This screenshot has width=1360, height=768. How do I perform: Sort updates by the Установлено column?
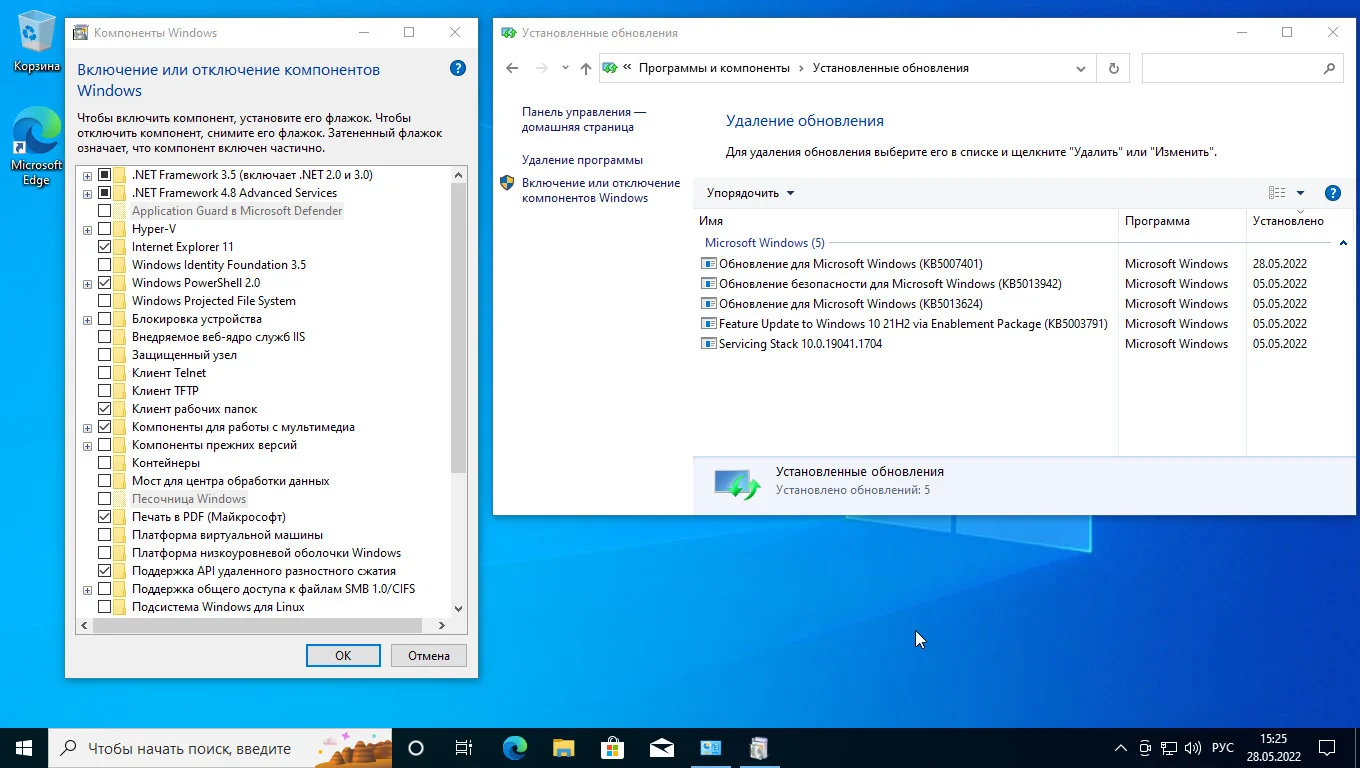pos(1300,221)
